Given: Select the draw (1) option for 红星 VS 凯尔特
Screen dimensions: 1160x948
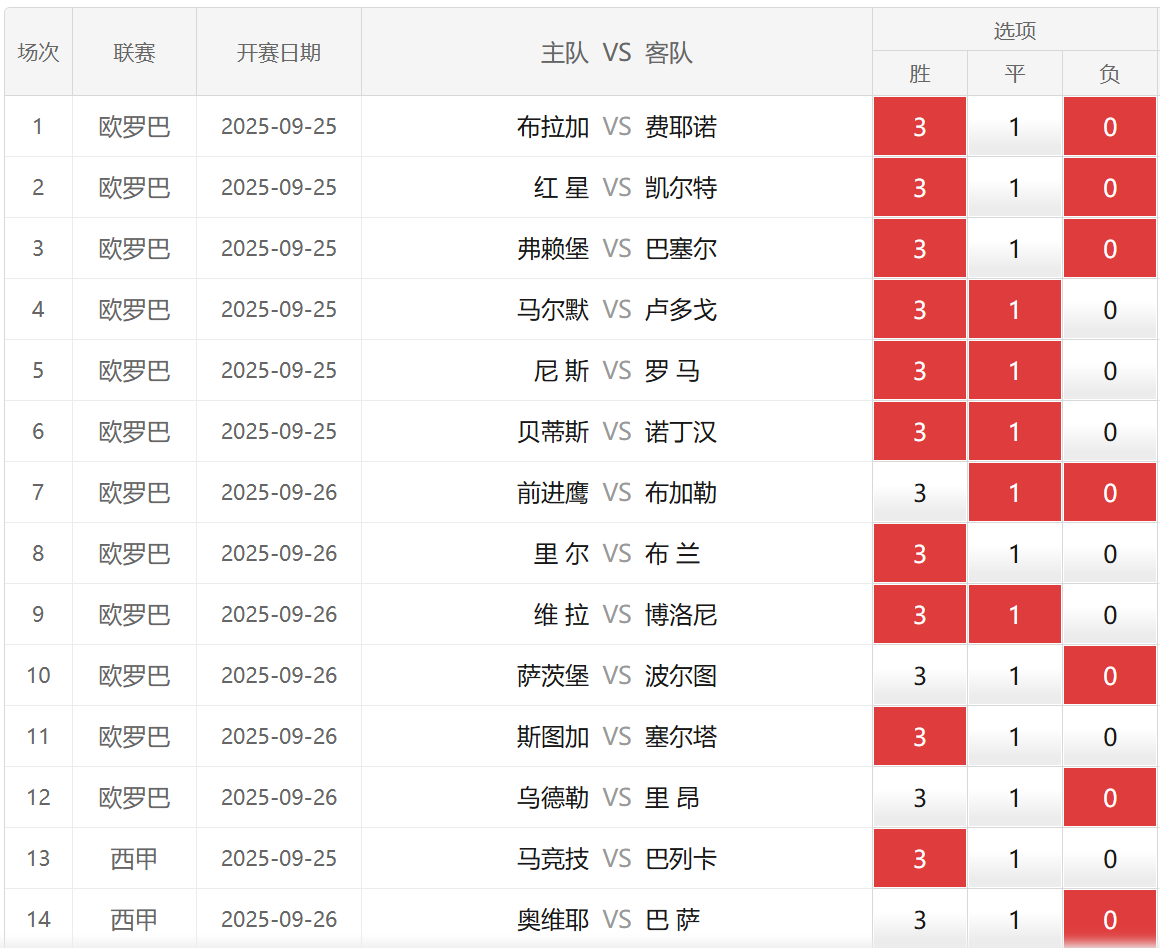Looking at the screenshot, I should [x=1014, y=188].
